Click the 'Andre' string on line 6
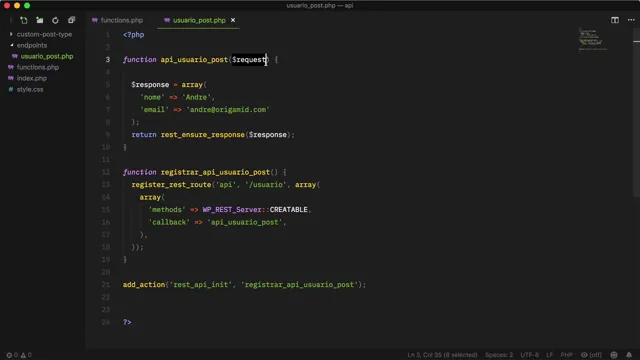640x360 pixels. tap(196, 97)
